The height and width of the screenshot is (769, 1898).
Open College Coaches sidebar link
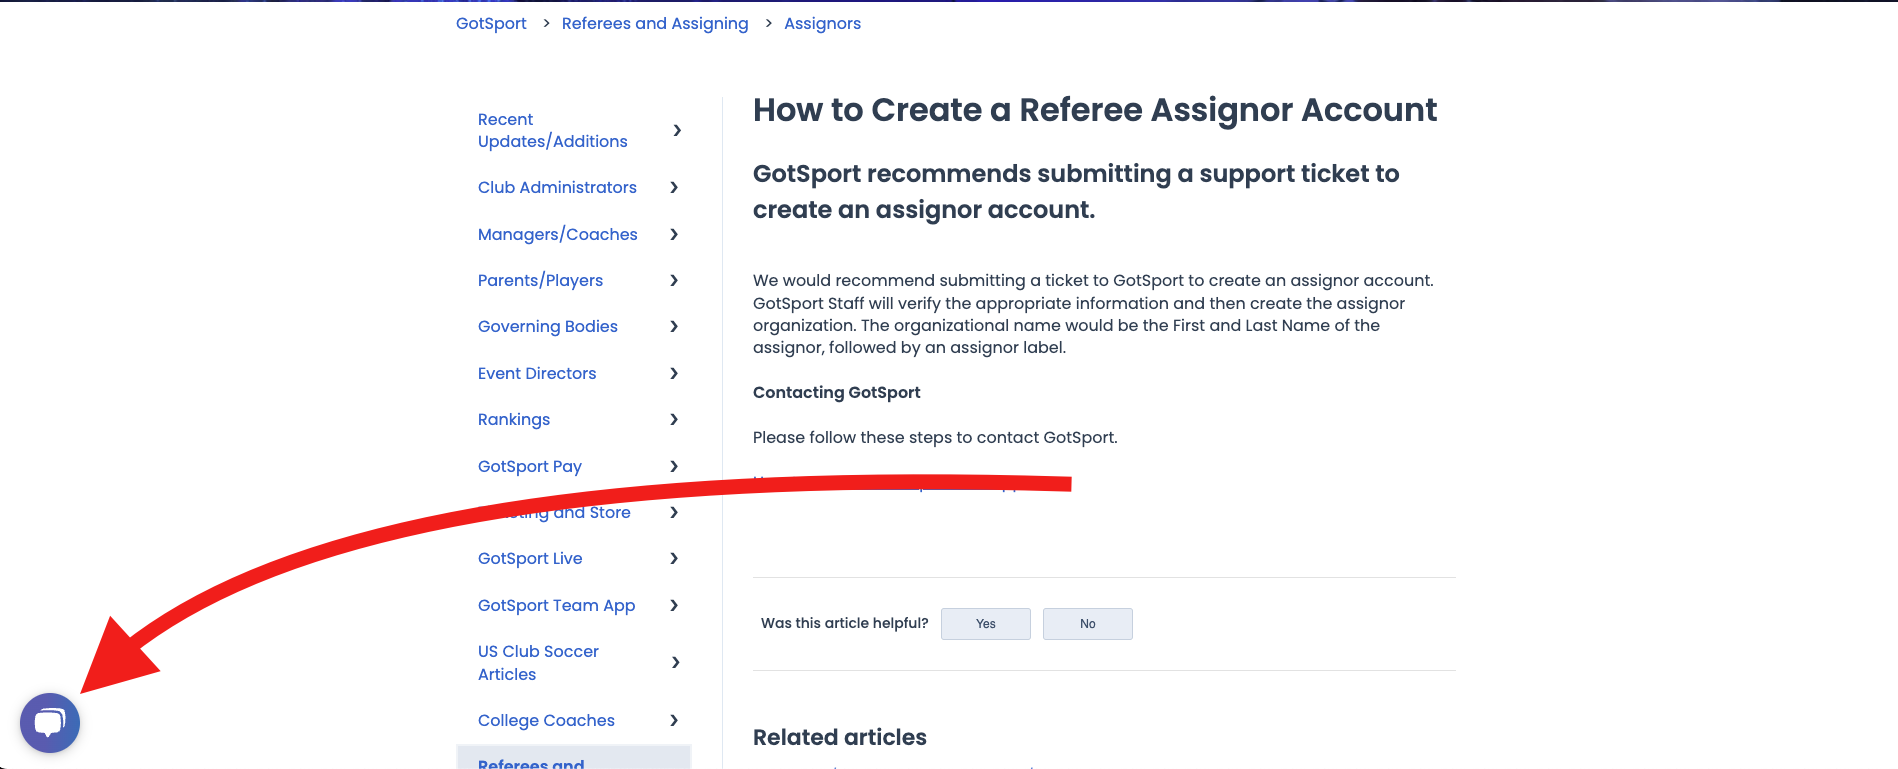point(546,720)
